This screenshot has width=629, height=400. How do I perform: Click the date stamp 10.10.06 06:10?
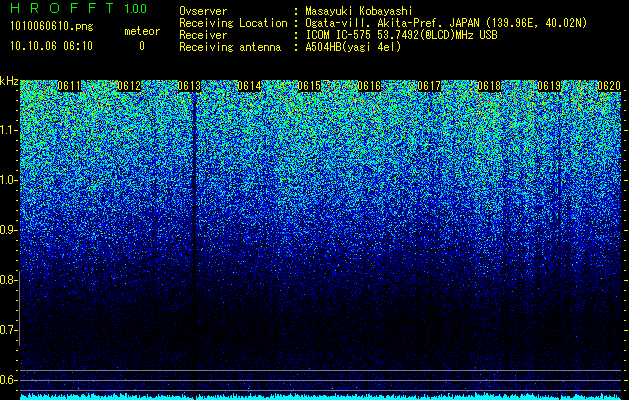point(52,46)
